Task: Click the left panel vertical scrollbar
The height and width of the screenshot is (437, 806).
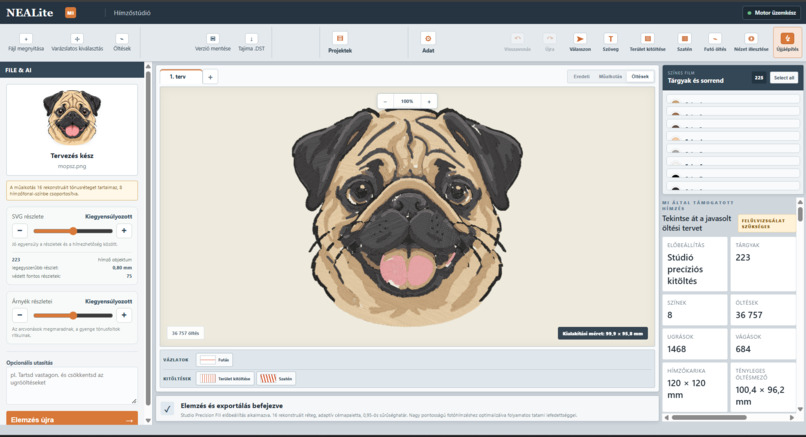Action: (x=148, y=236)
